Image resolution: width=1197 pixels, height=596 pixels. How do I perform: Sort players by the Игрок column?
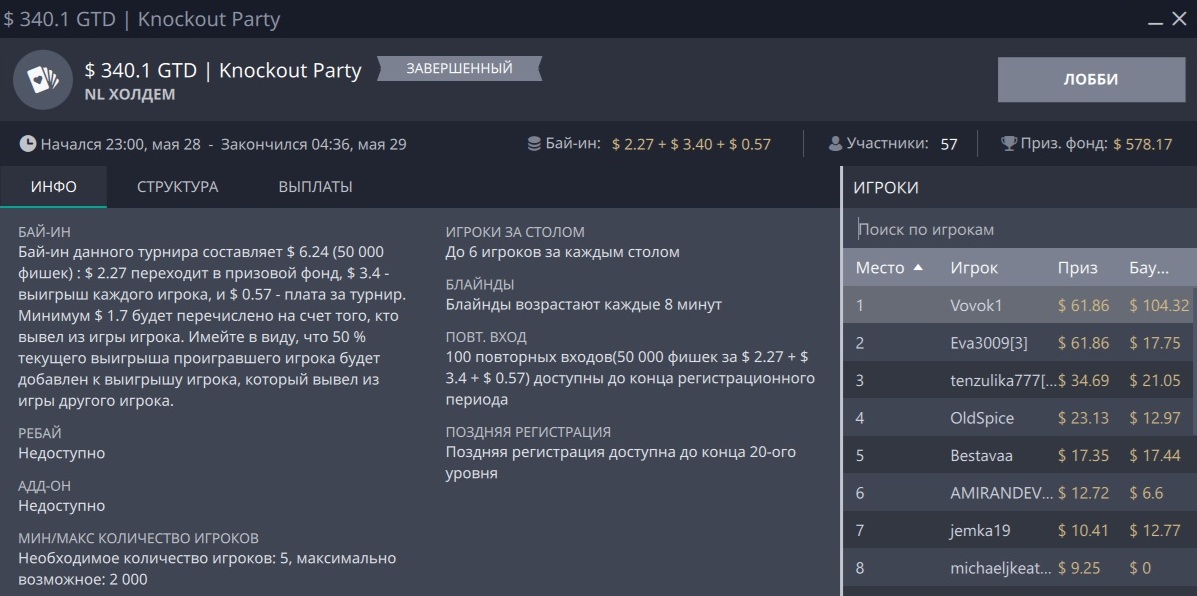click(x=974, y=268)
